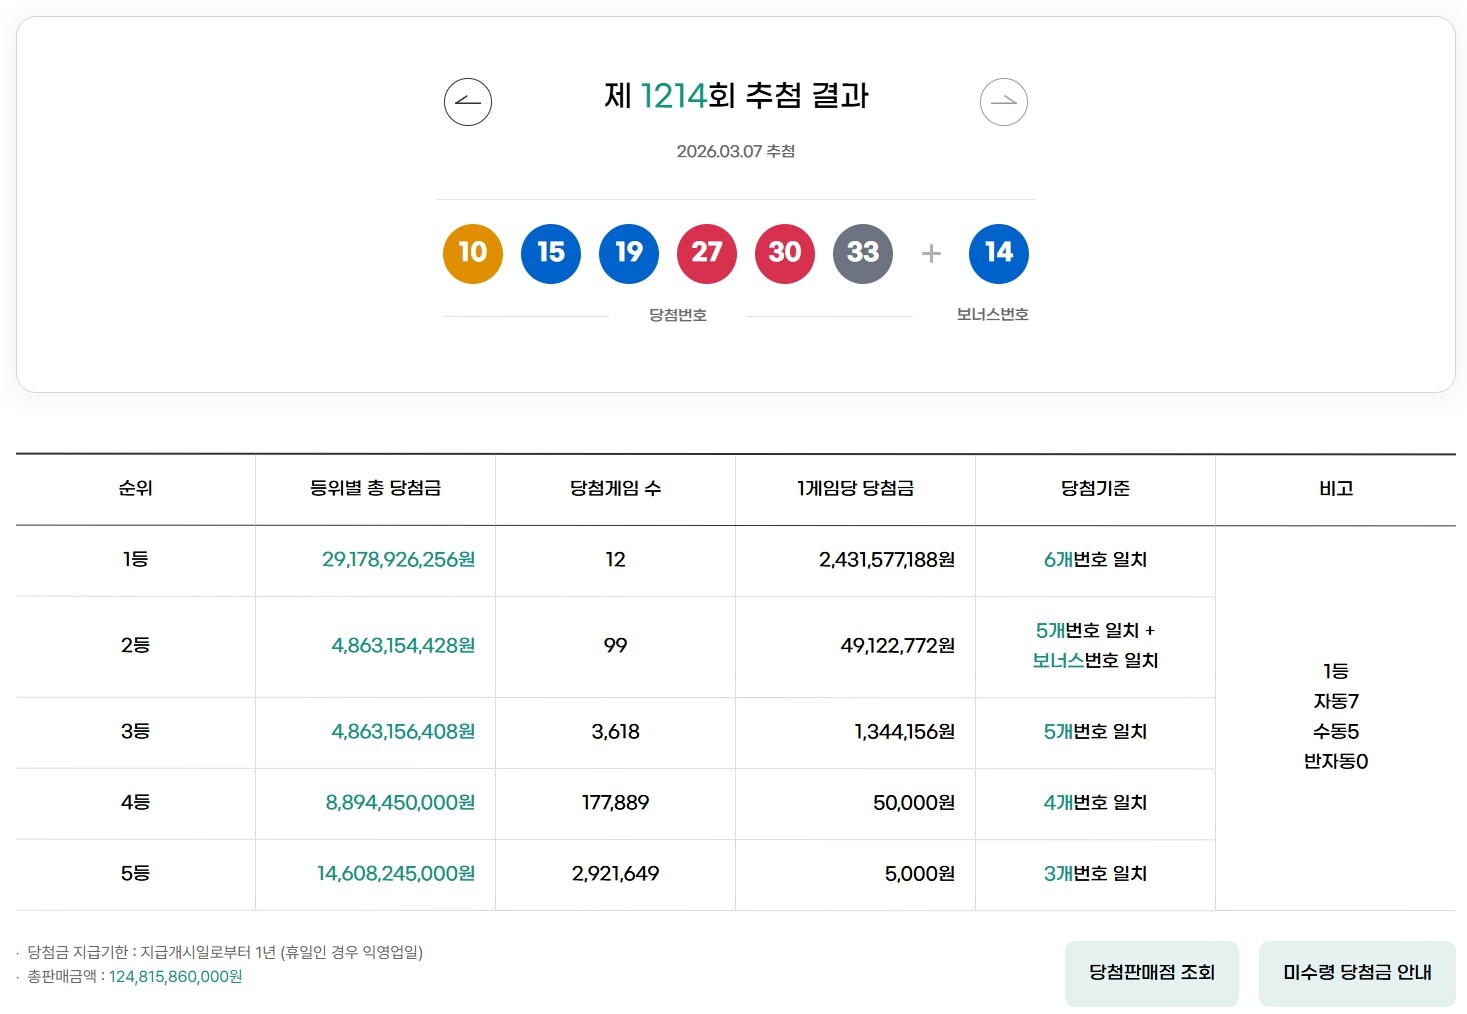Click the 5등 winning games count 2,921,649
This screenshot has height=1014, width=1467.
[x=614, y=874]
